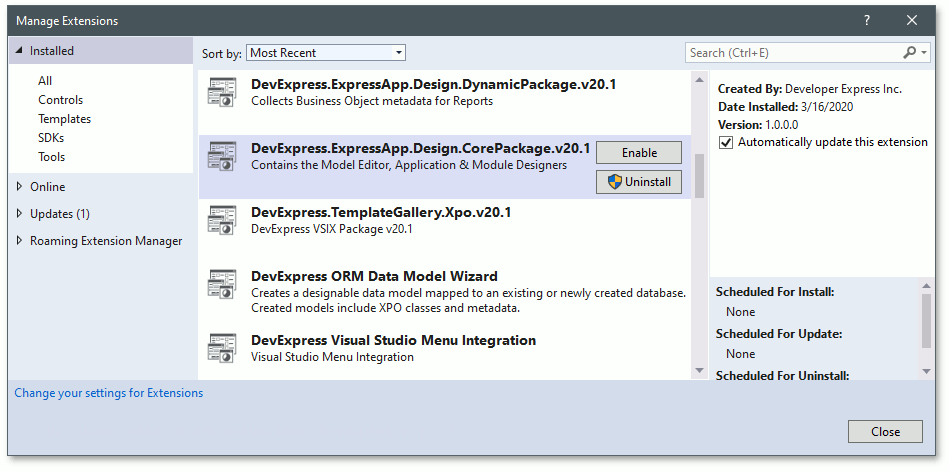Select the All subcategory
Image resolution: width=949 pixels, height=471 pixels.
(45, 81)
